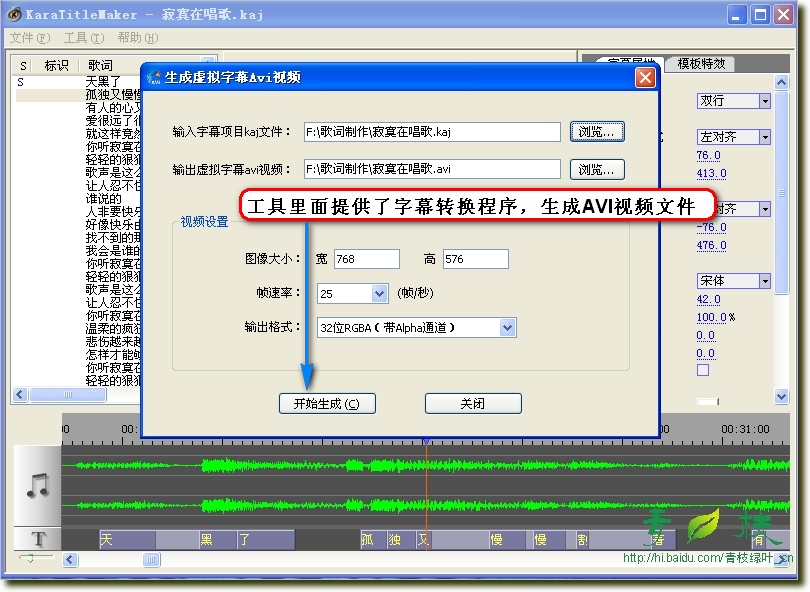Open the partially hidden 对齐 dropdown arrow

point(765,209)
